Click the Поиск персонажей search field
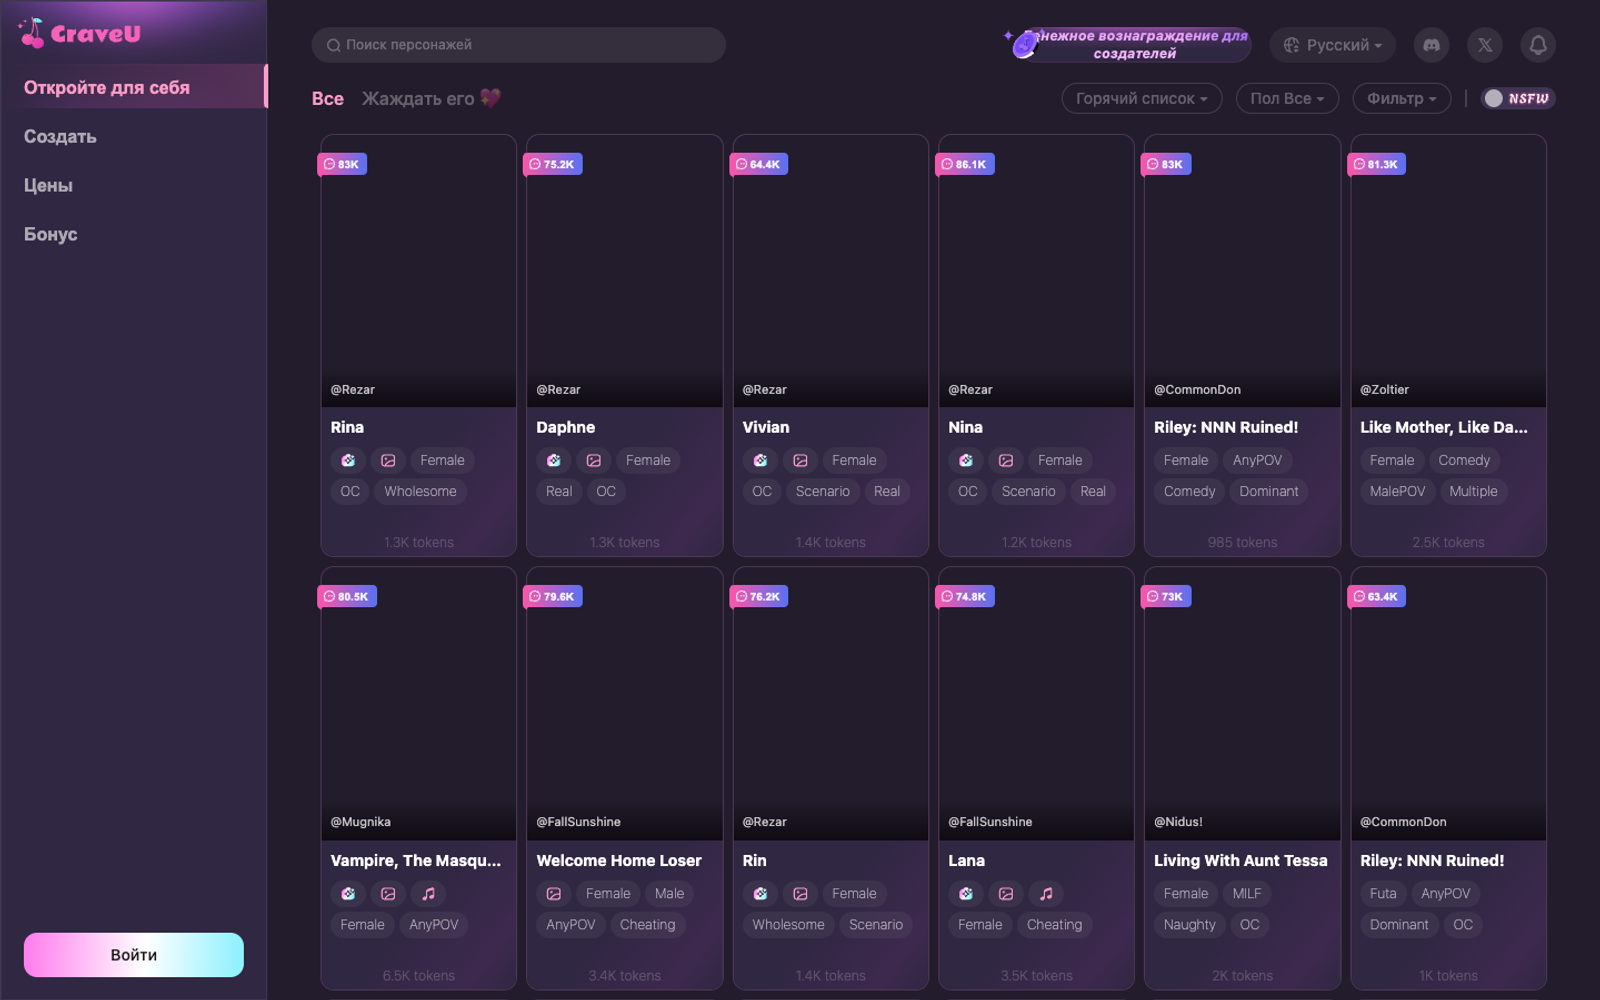 pyautogui.click(x=518, y=45)
